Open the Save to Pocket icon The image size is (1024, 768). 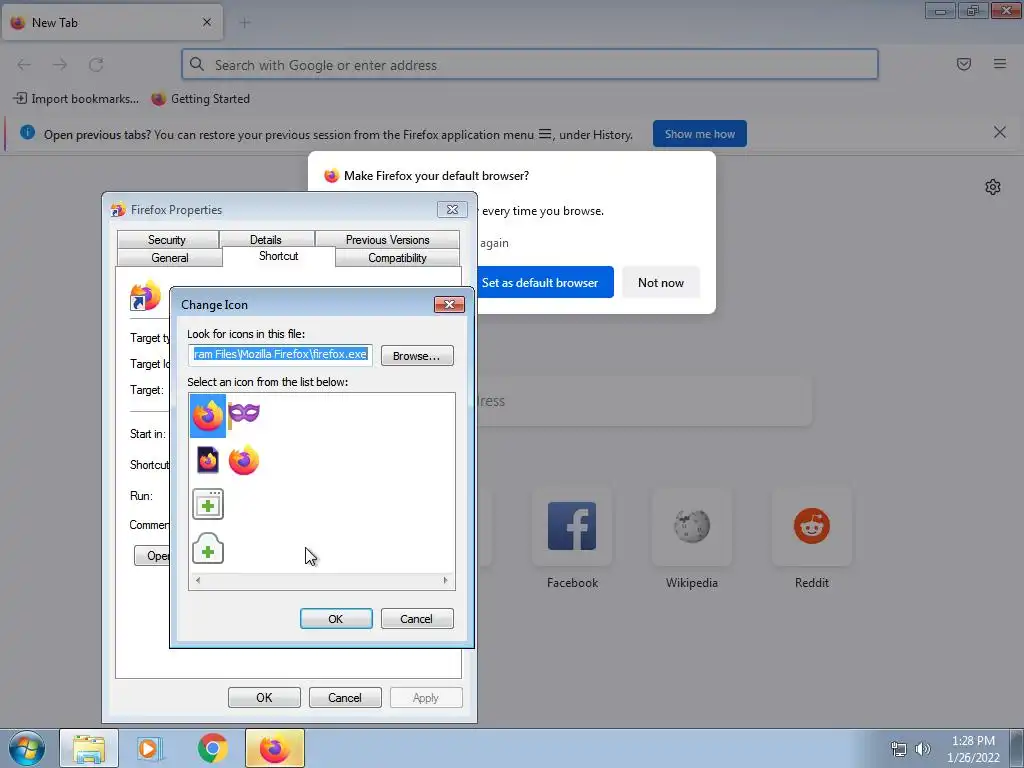(x=964, y=64)
